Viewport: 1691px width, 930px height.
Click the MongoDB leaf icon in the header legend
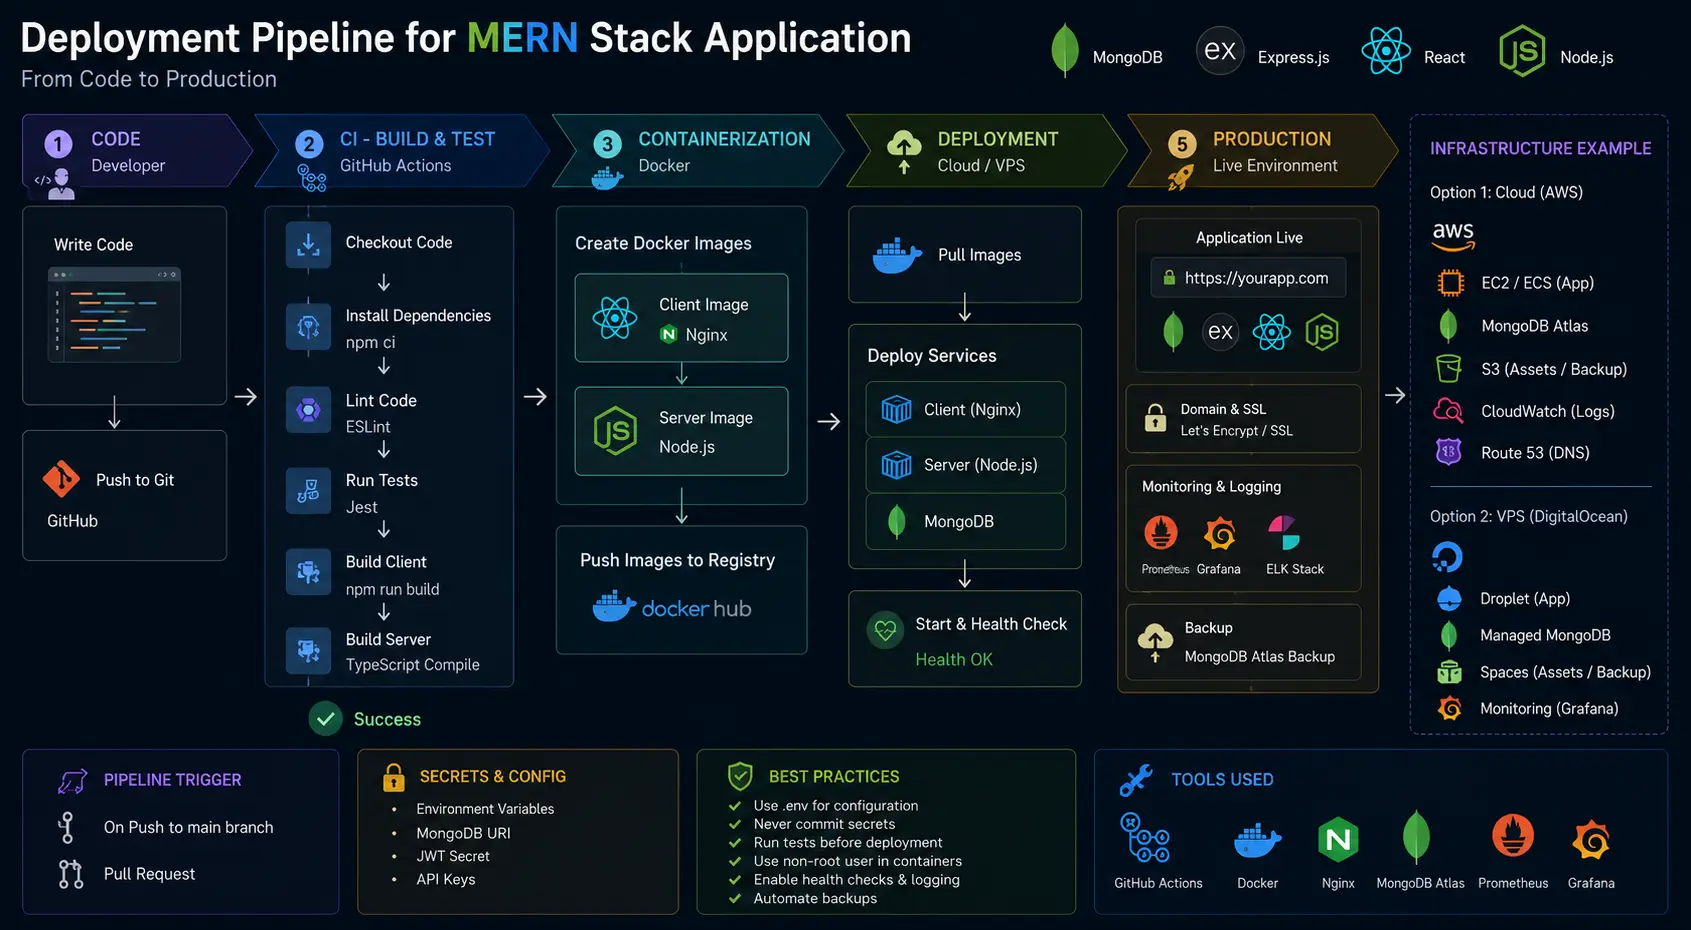(x=1064, y=50)
